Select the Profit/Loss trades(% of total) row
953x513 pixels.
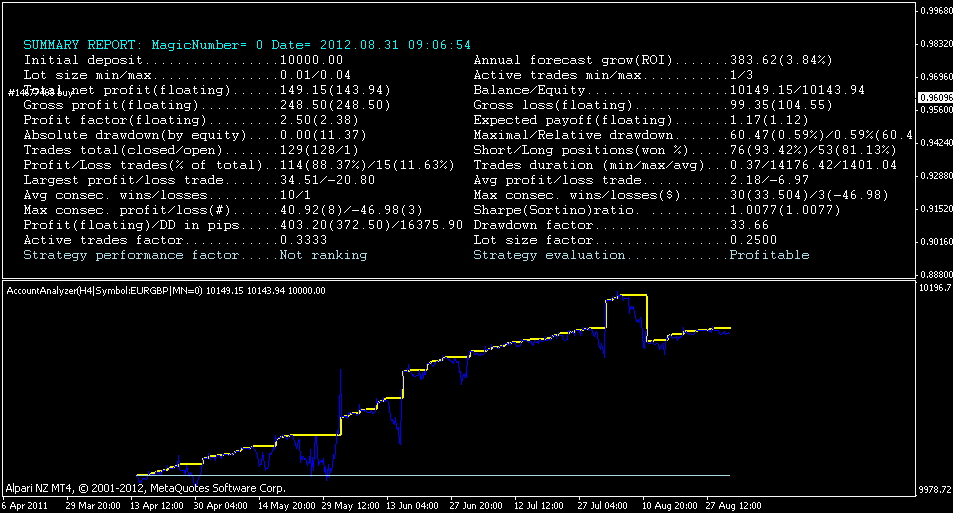(239, 165)
